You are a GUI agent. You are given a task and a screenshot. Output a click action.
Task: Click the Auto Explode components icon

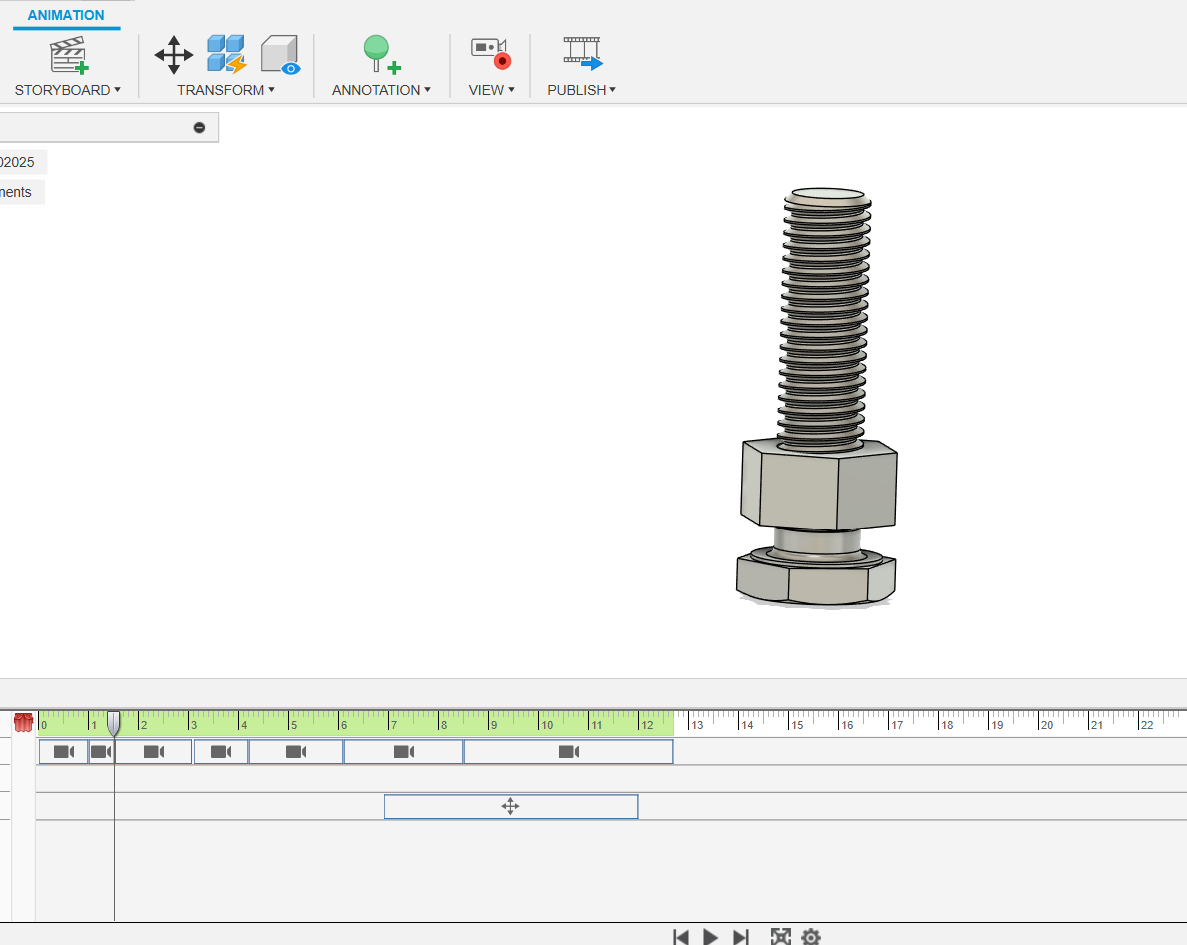coord(226,55)
